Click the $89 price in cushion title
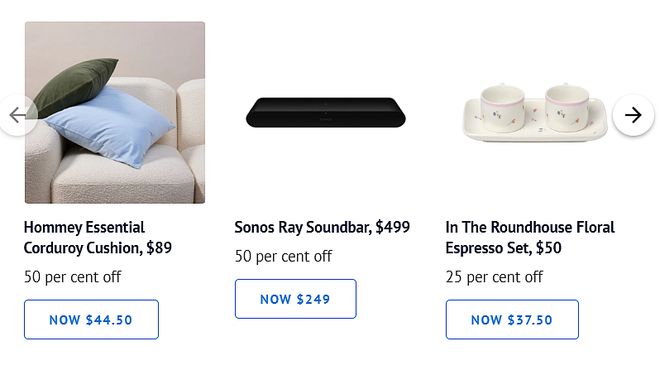This screenshot has height=370, width=660. (159, 248)
